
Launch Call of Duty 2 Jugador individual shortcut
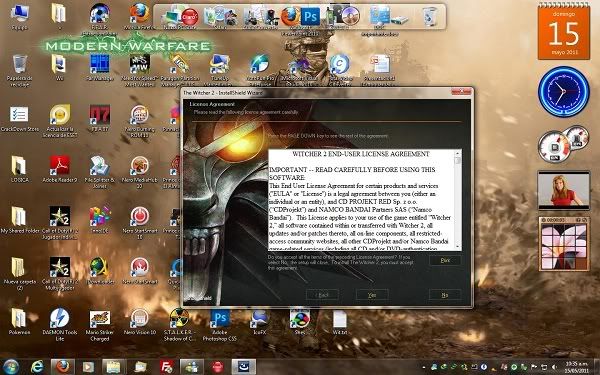point(60,223)
